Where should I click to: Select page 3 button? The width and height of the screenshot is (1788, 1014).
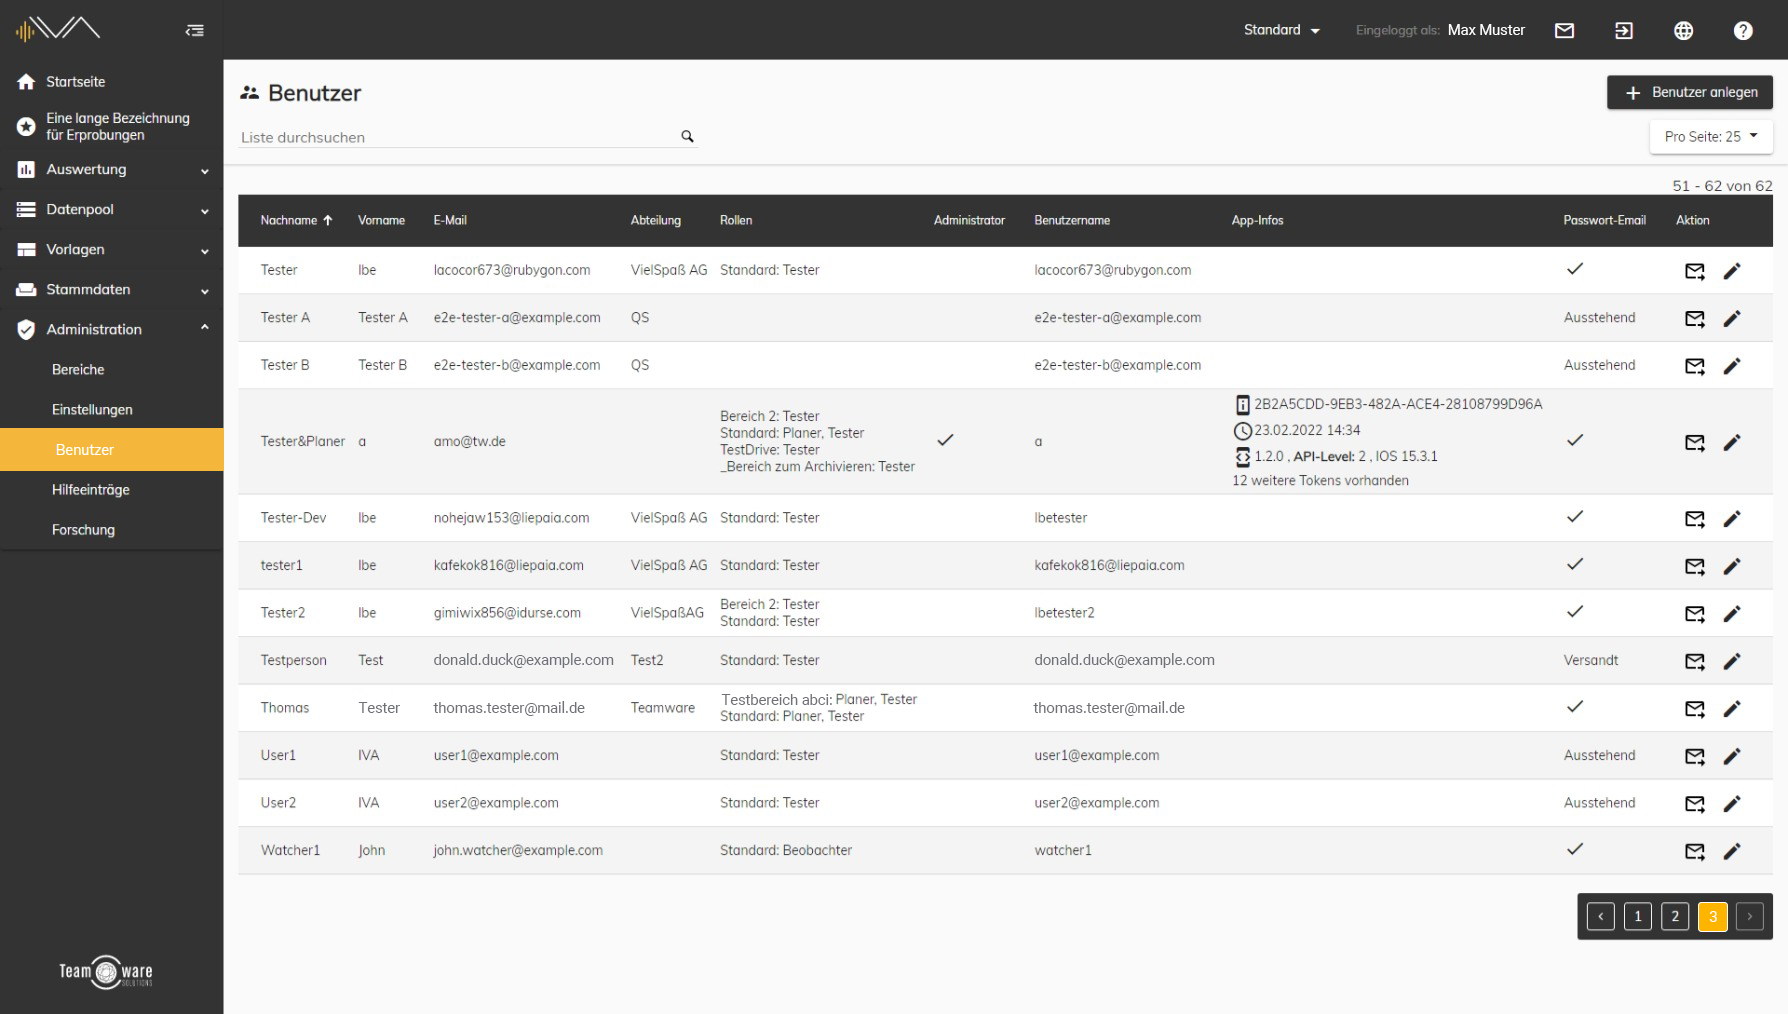pyautogui.click(x=1713, y=916)
